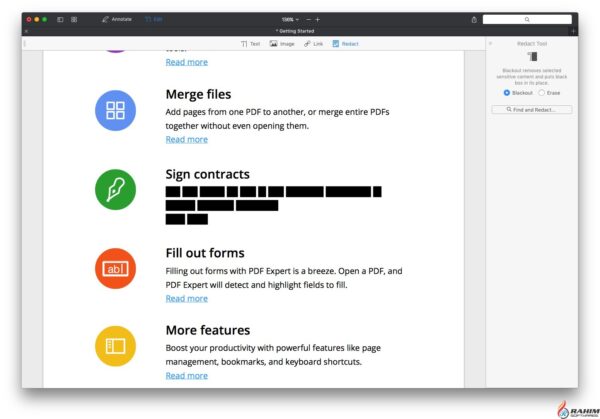Click text 'Add pages from one PDF to another'

point(235,112)
